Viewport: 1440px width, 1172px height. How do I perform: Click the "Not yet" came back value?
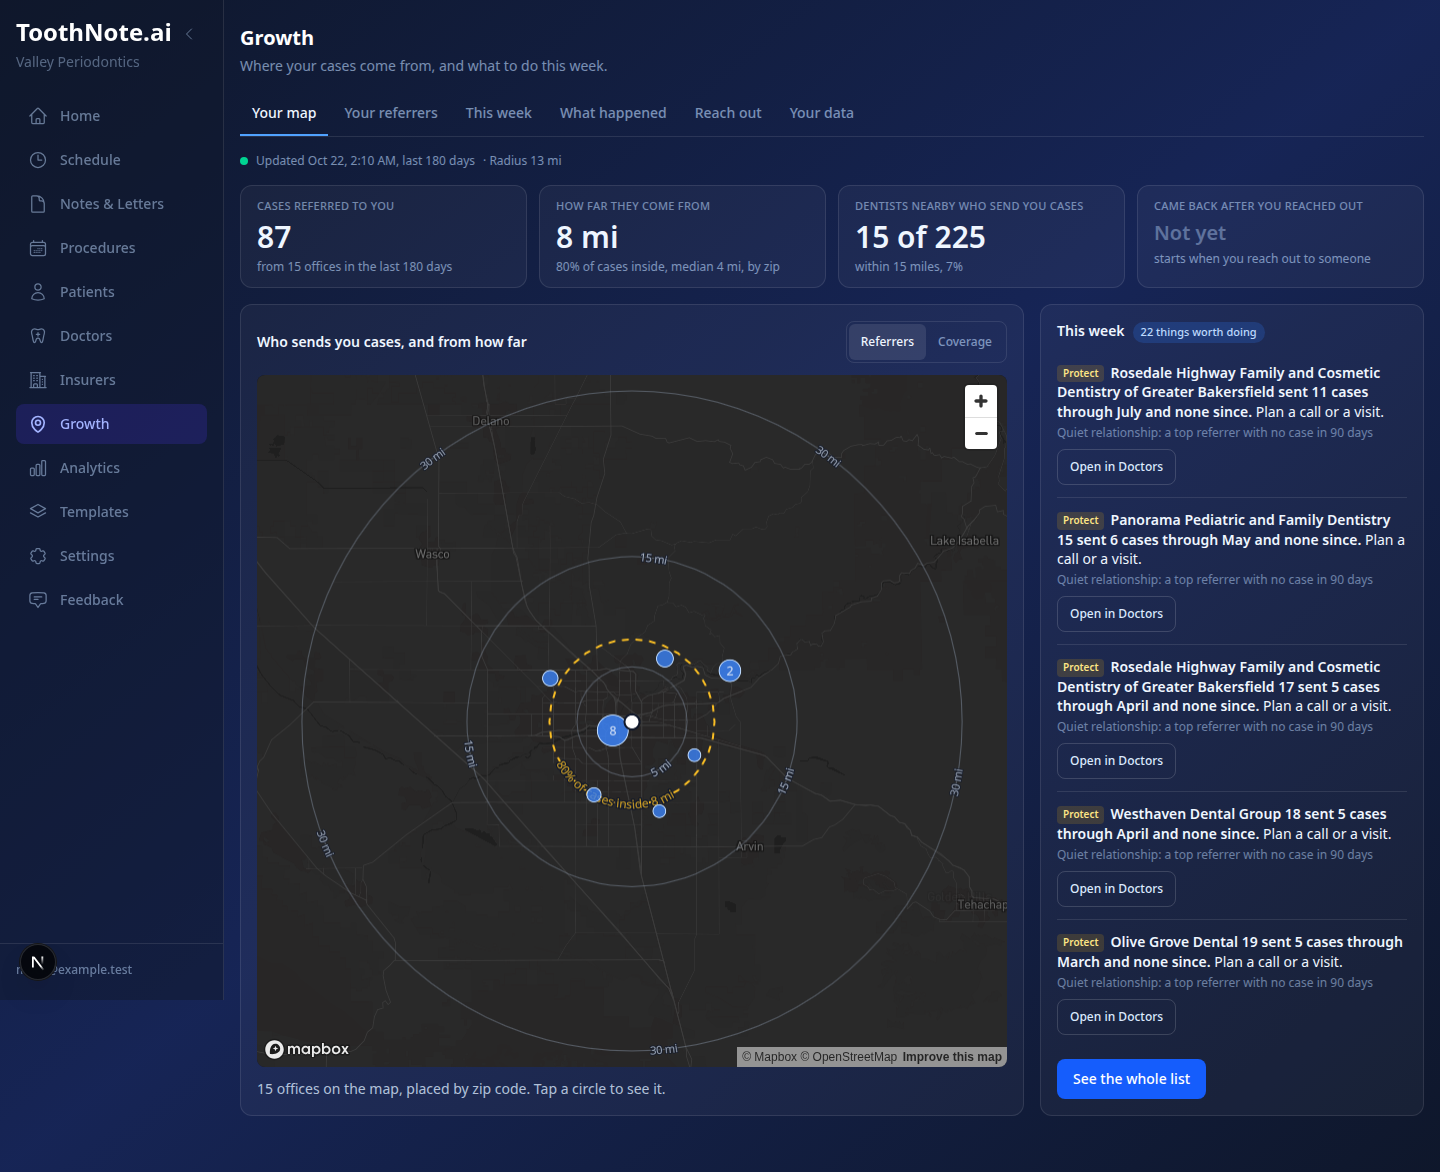click(1190, 233)
